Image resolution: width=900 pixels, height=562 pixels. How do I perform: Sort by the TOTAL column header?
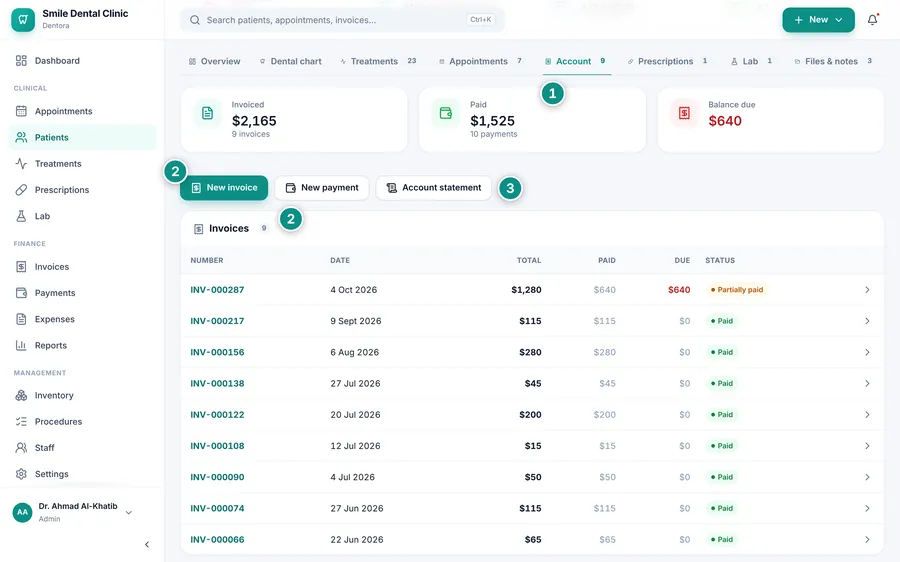tap(529, 261)
